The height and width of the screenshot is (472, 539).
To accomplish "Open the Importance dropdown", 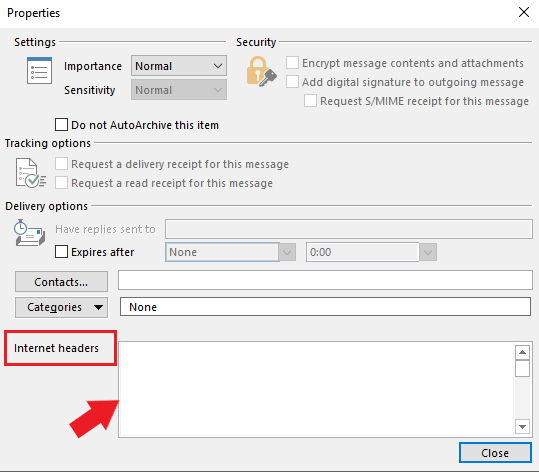I will (x=179, y=66).
